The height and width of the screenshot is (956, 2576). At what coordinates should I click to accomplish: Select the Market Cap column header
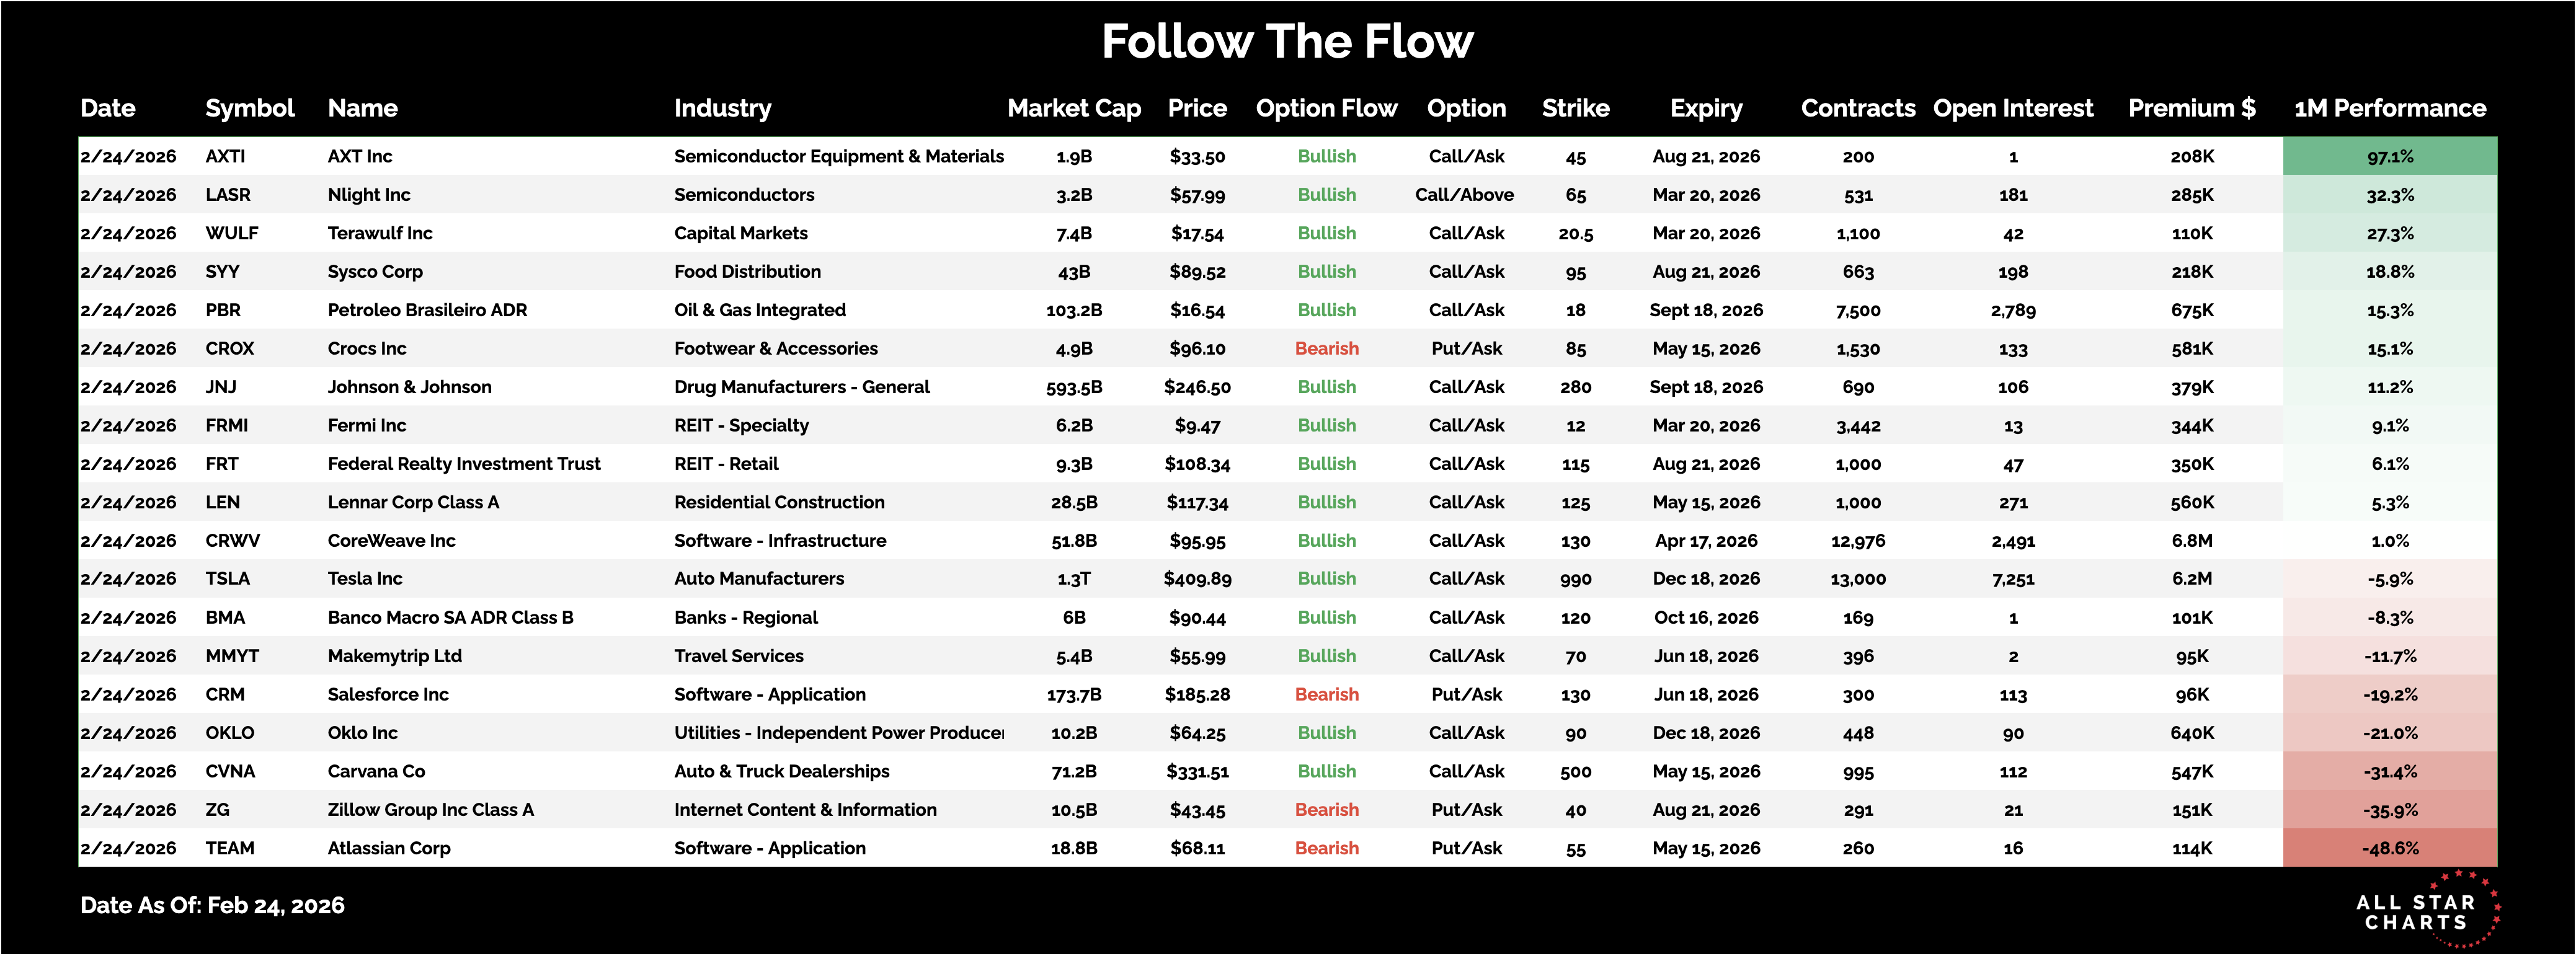pyautogui.click(x=1073, y=108)
